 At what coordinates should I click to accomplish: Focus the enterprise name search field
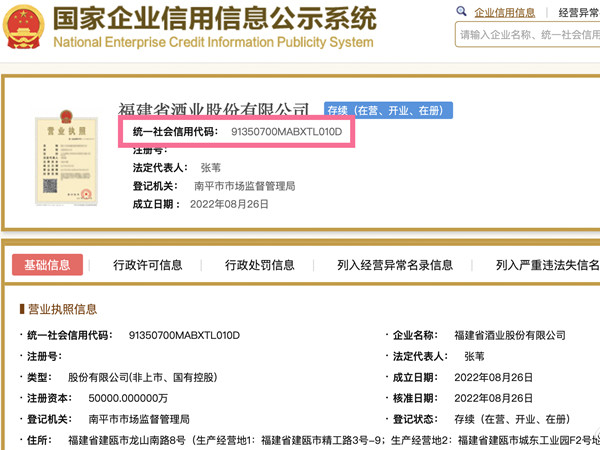click(x=528, y=35)
